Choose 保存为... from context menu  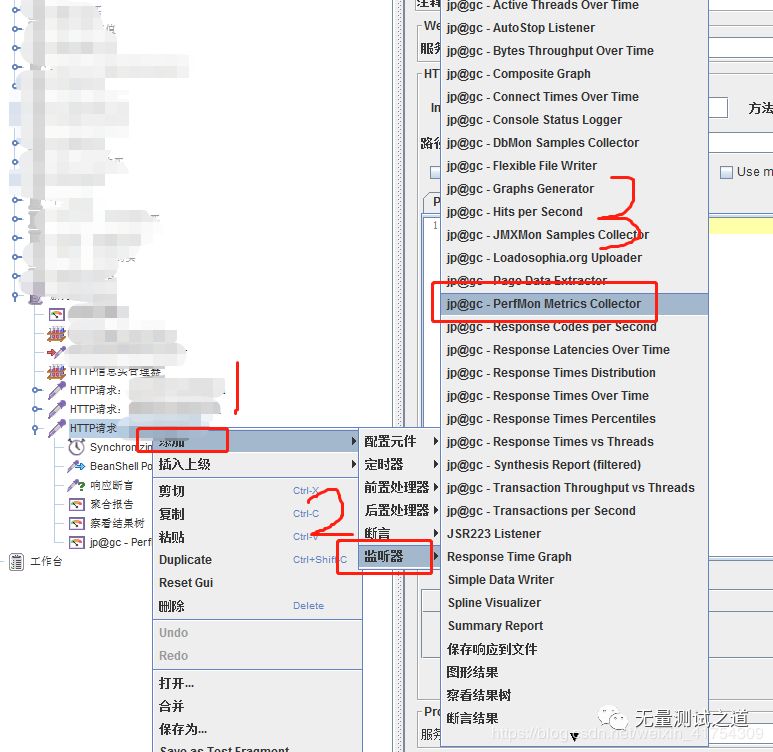tap(256, 729)
